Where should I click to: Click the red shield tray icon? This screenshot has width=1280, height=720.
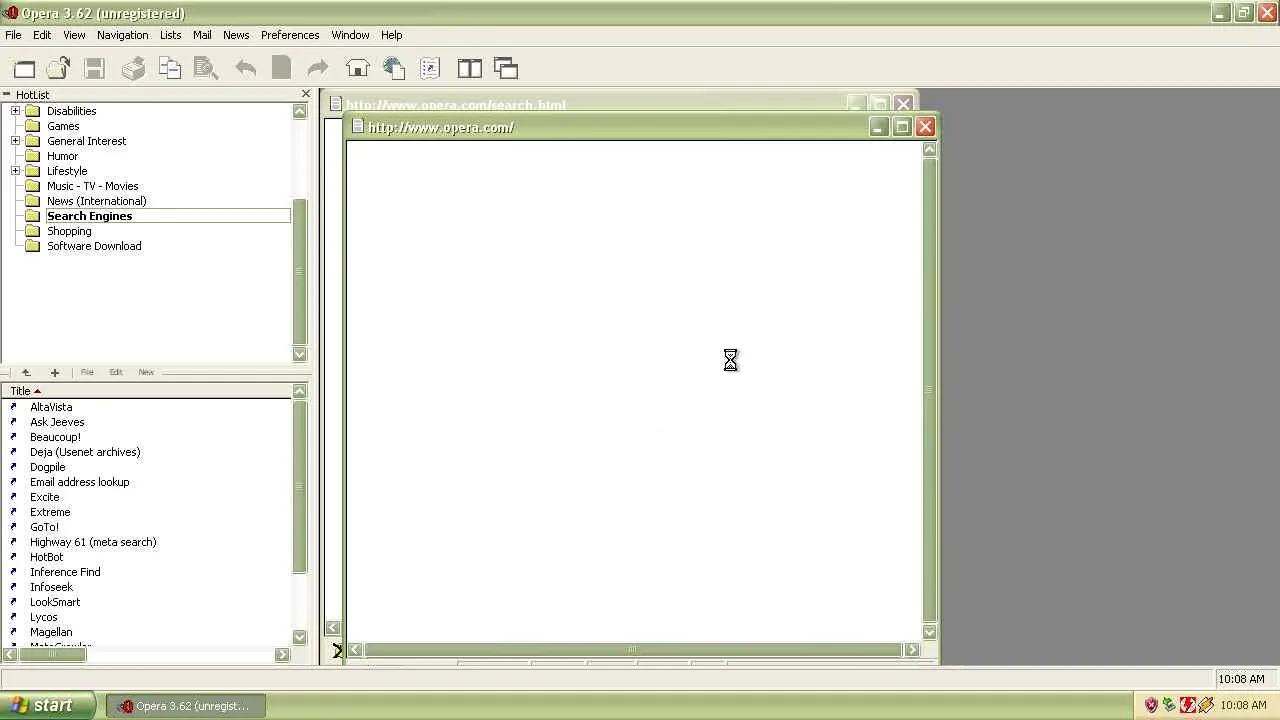[1151, 705]
